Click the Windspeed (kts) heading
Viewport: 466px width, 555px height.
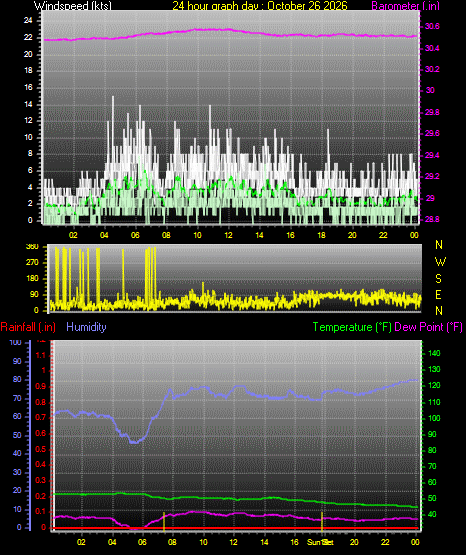tap(73, 5)
